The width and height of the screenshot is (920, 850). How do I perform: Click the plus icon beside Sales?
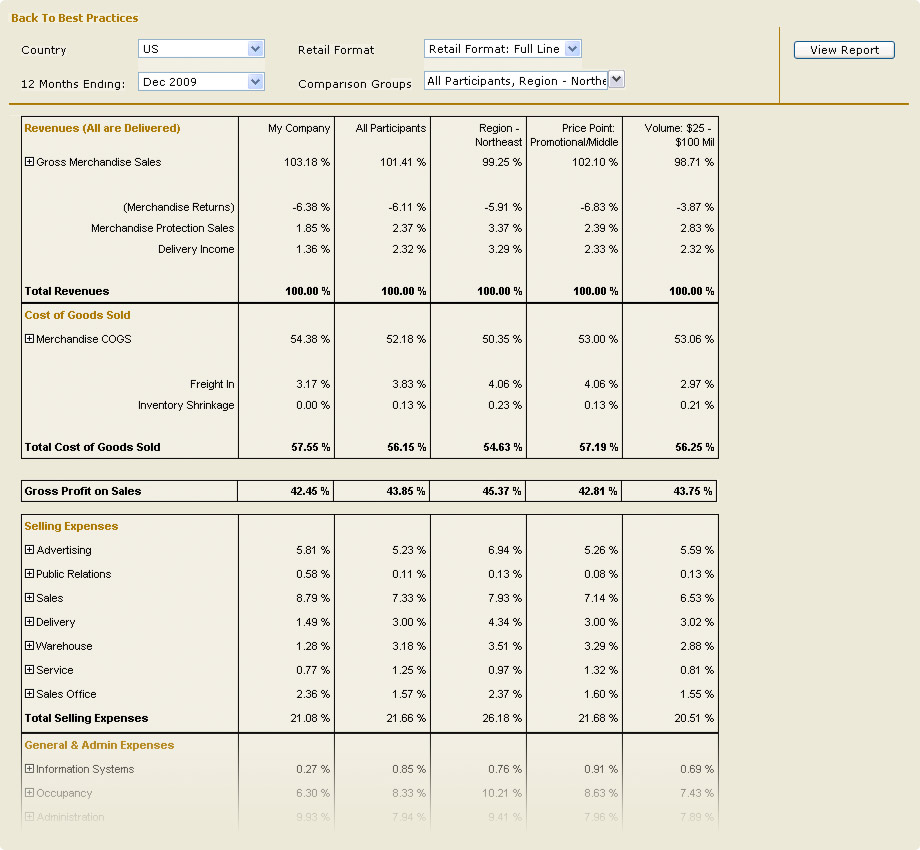click(30, 598)
